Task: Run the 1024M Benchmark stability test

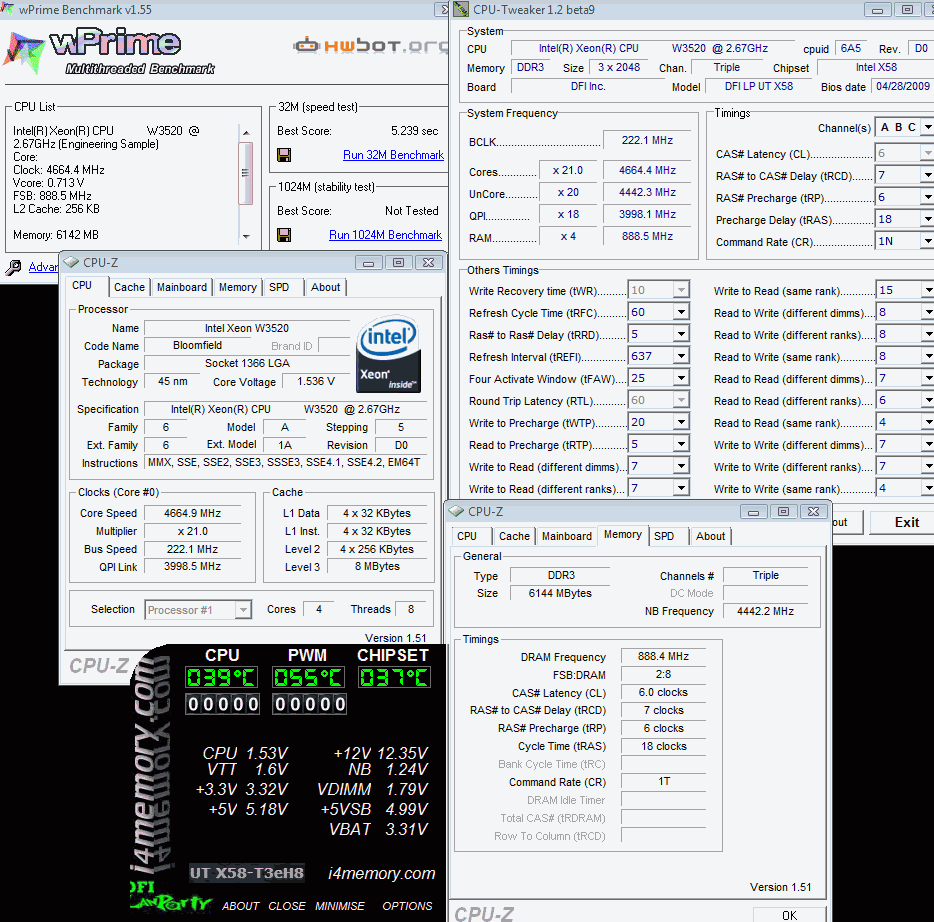Action: (x=385, y=235)
